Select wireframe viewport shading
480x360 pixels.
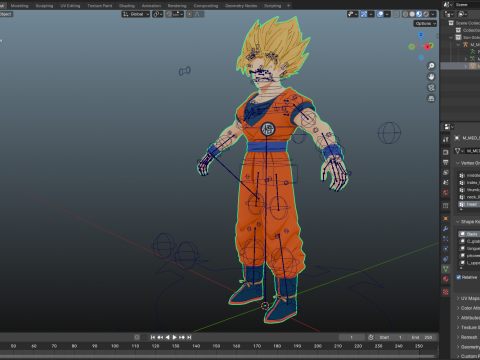[405, 14]
